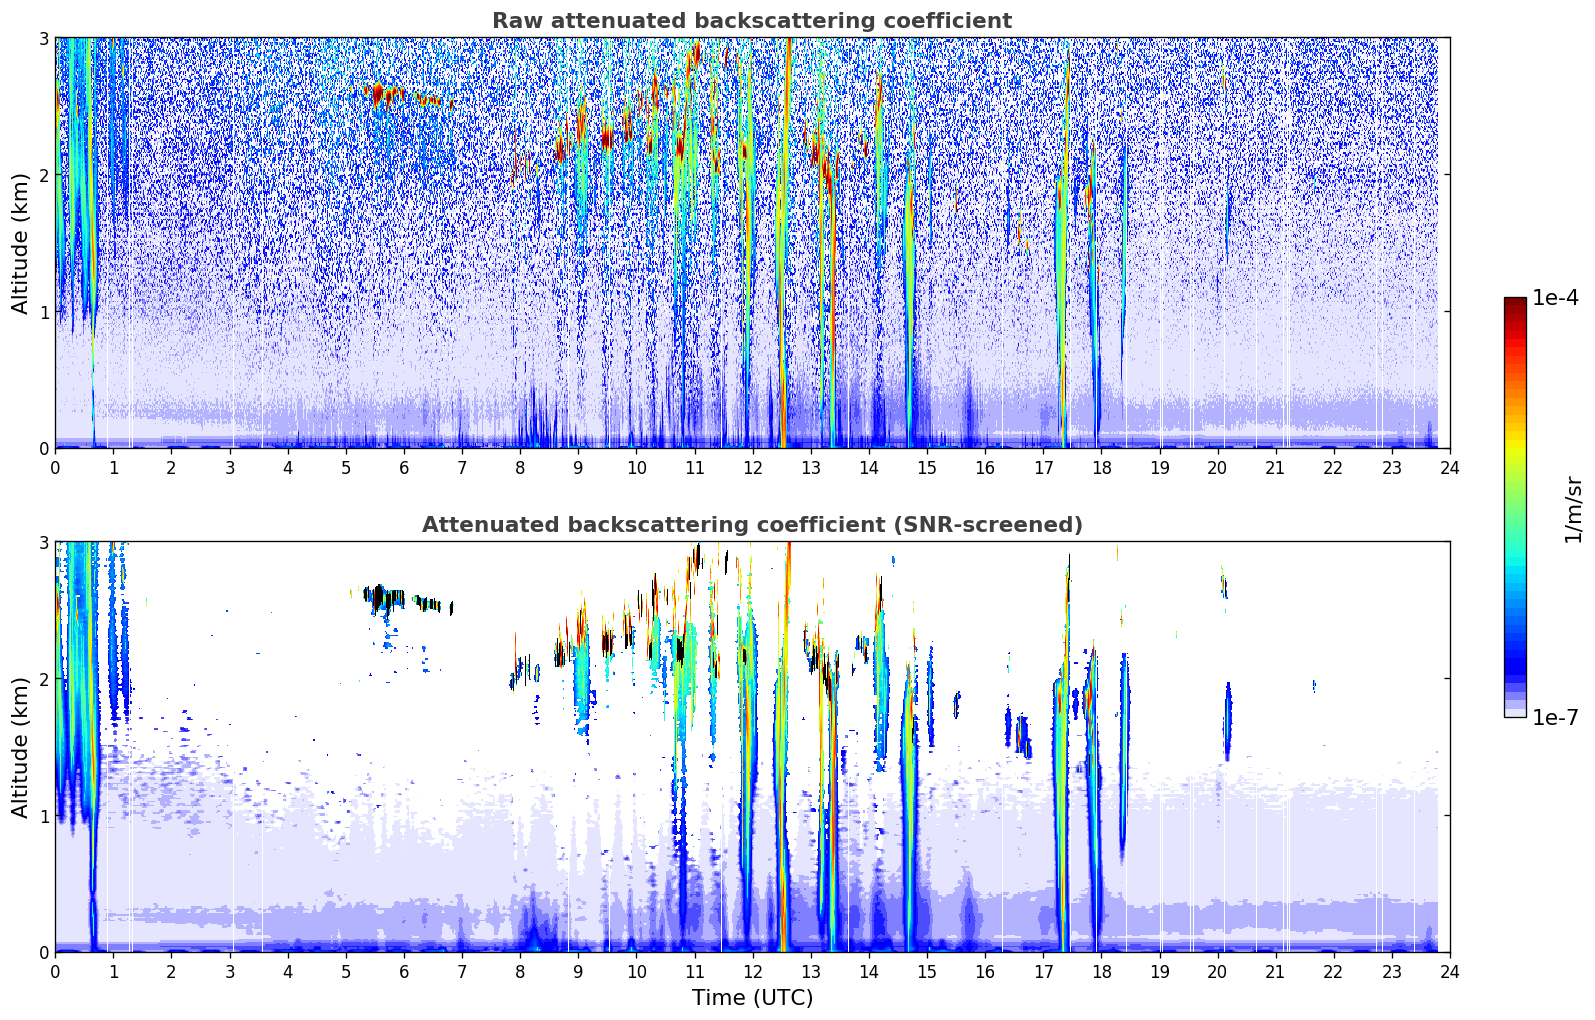The height and width of the screenshot is (1020, 1595).
Task: Click the 2 km tick on top plot
Action: [x=43, y=175]
